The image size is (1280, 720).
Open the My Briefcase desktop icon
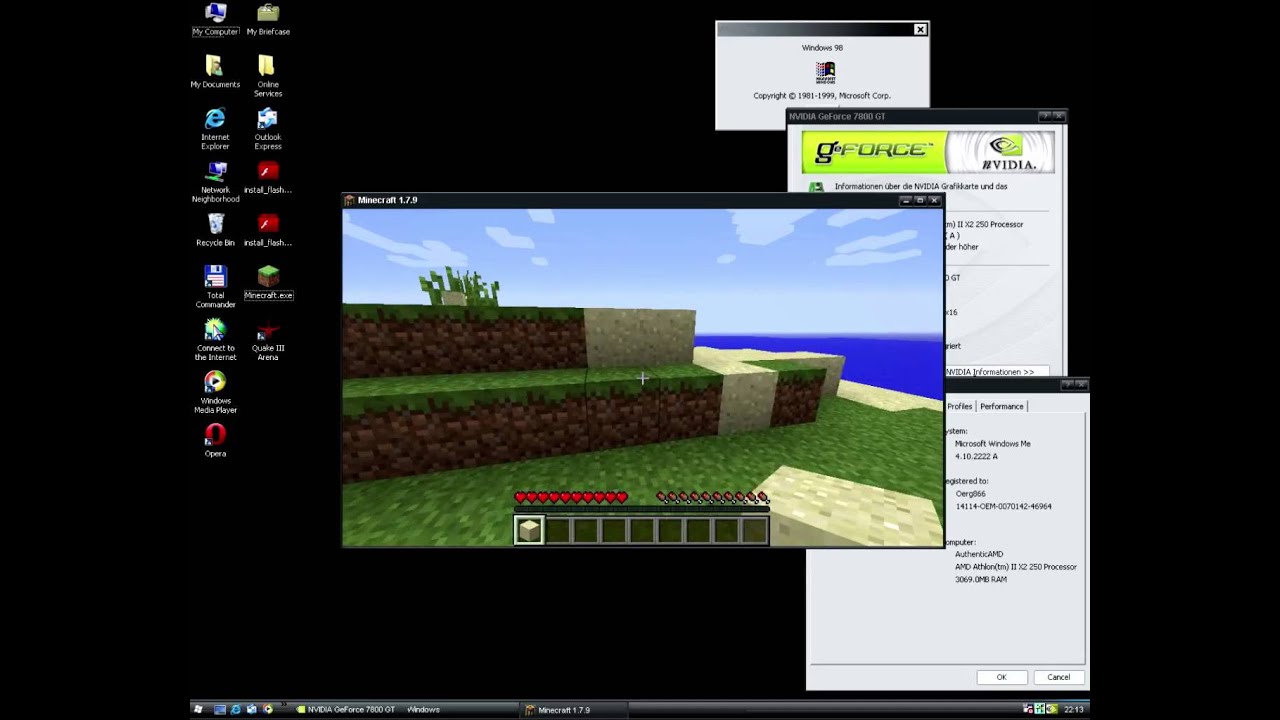pos(268,19)
